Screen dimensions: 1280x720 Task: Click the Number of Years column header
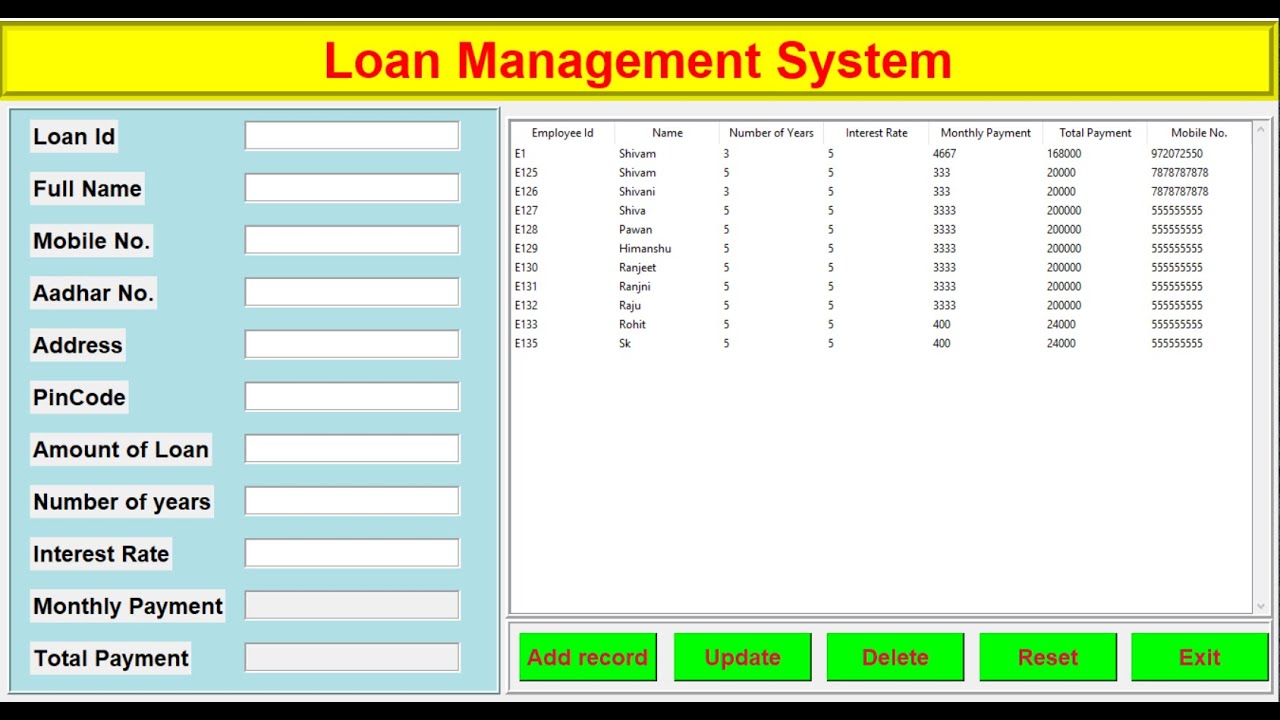[x=771, y=133]
